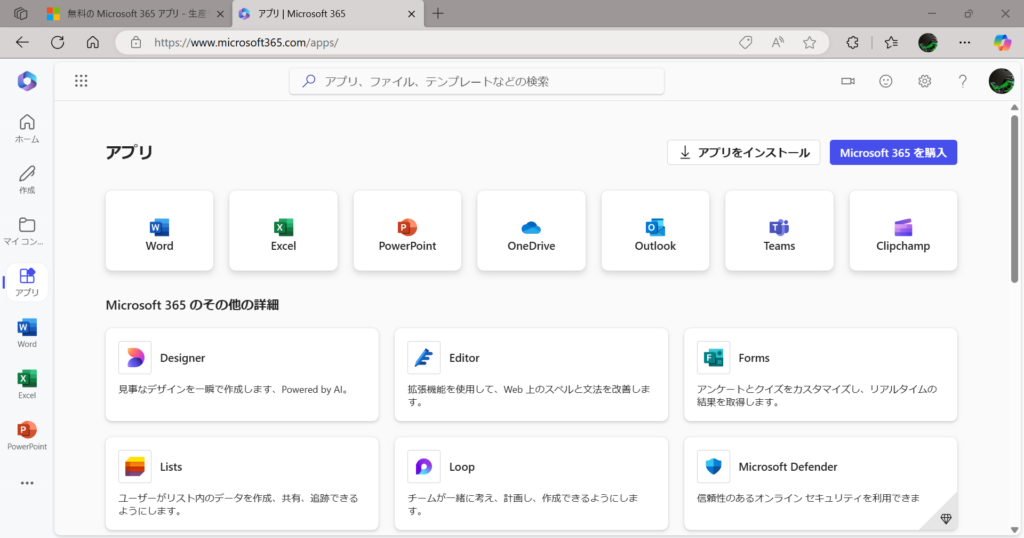This screenshot has height=538, width=1024.
Task: Close the アプリ | Microsoft 365 browser tab
Action: point(411,14)
